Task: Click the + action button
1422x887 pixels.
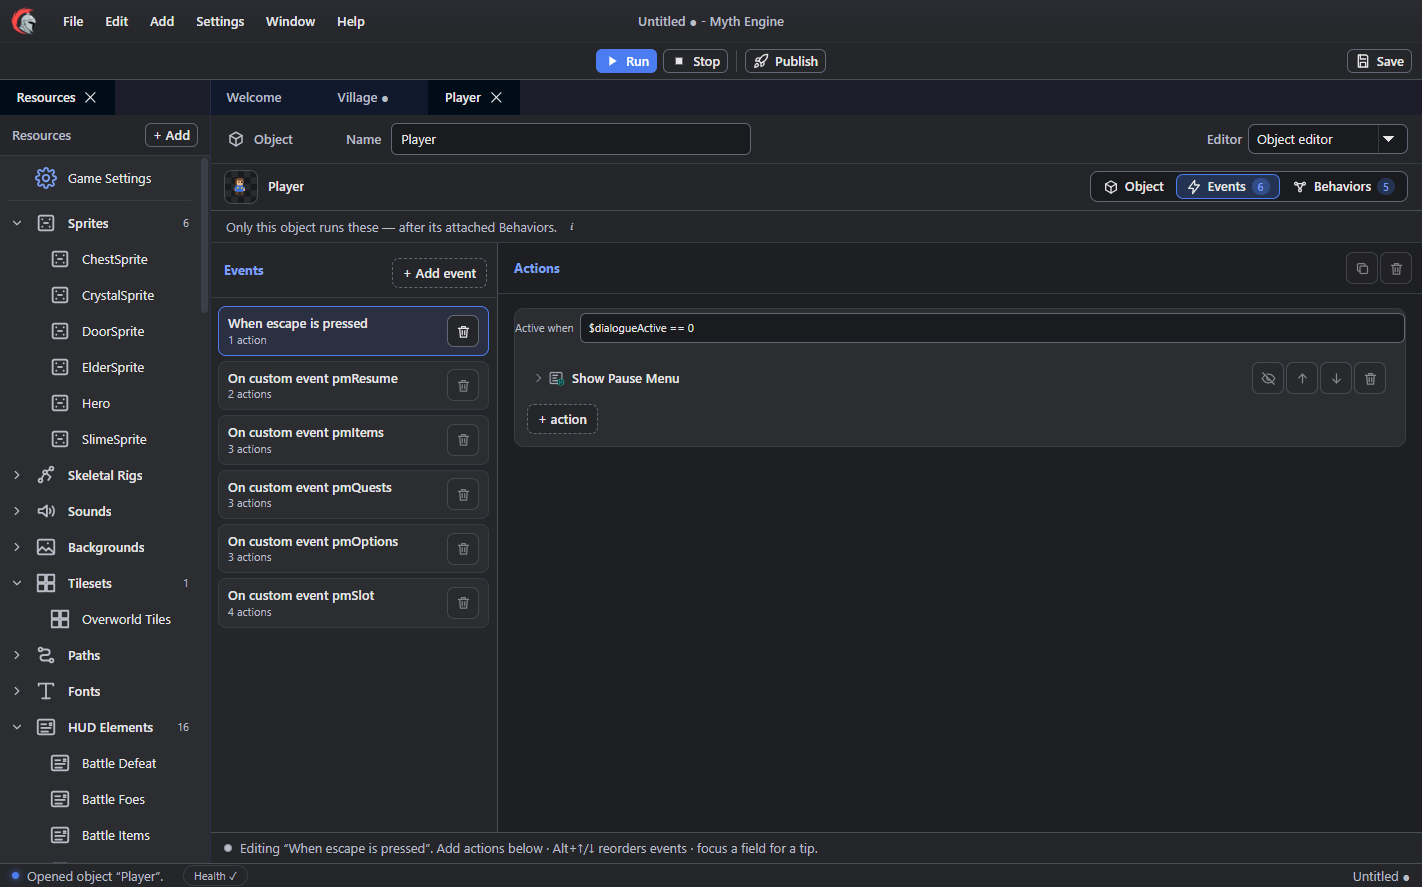Action: 562,419
